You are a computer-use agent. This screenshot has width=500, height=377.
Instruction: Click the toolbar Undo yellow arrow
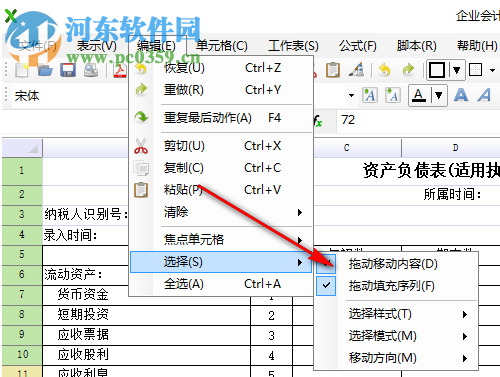tap(385, 70)
